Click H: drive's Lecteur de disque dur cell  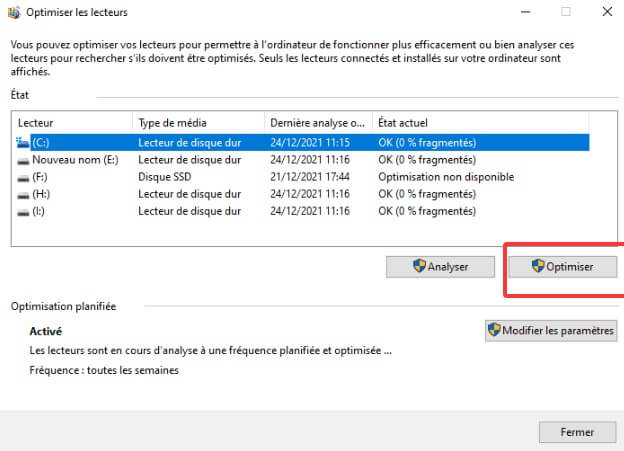pyautogui.click(x=190, y=194)
